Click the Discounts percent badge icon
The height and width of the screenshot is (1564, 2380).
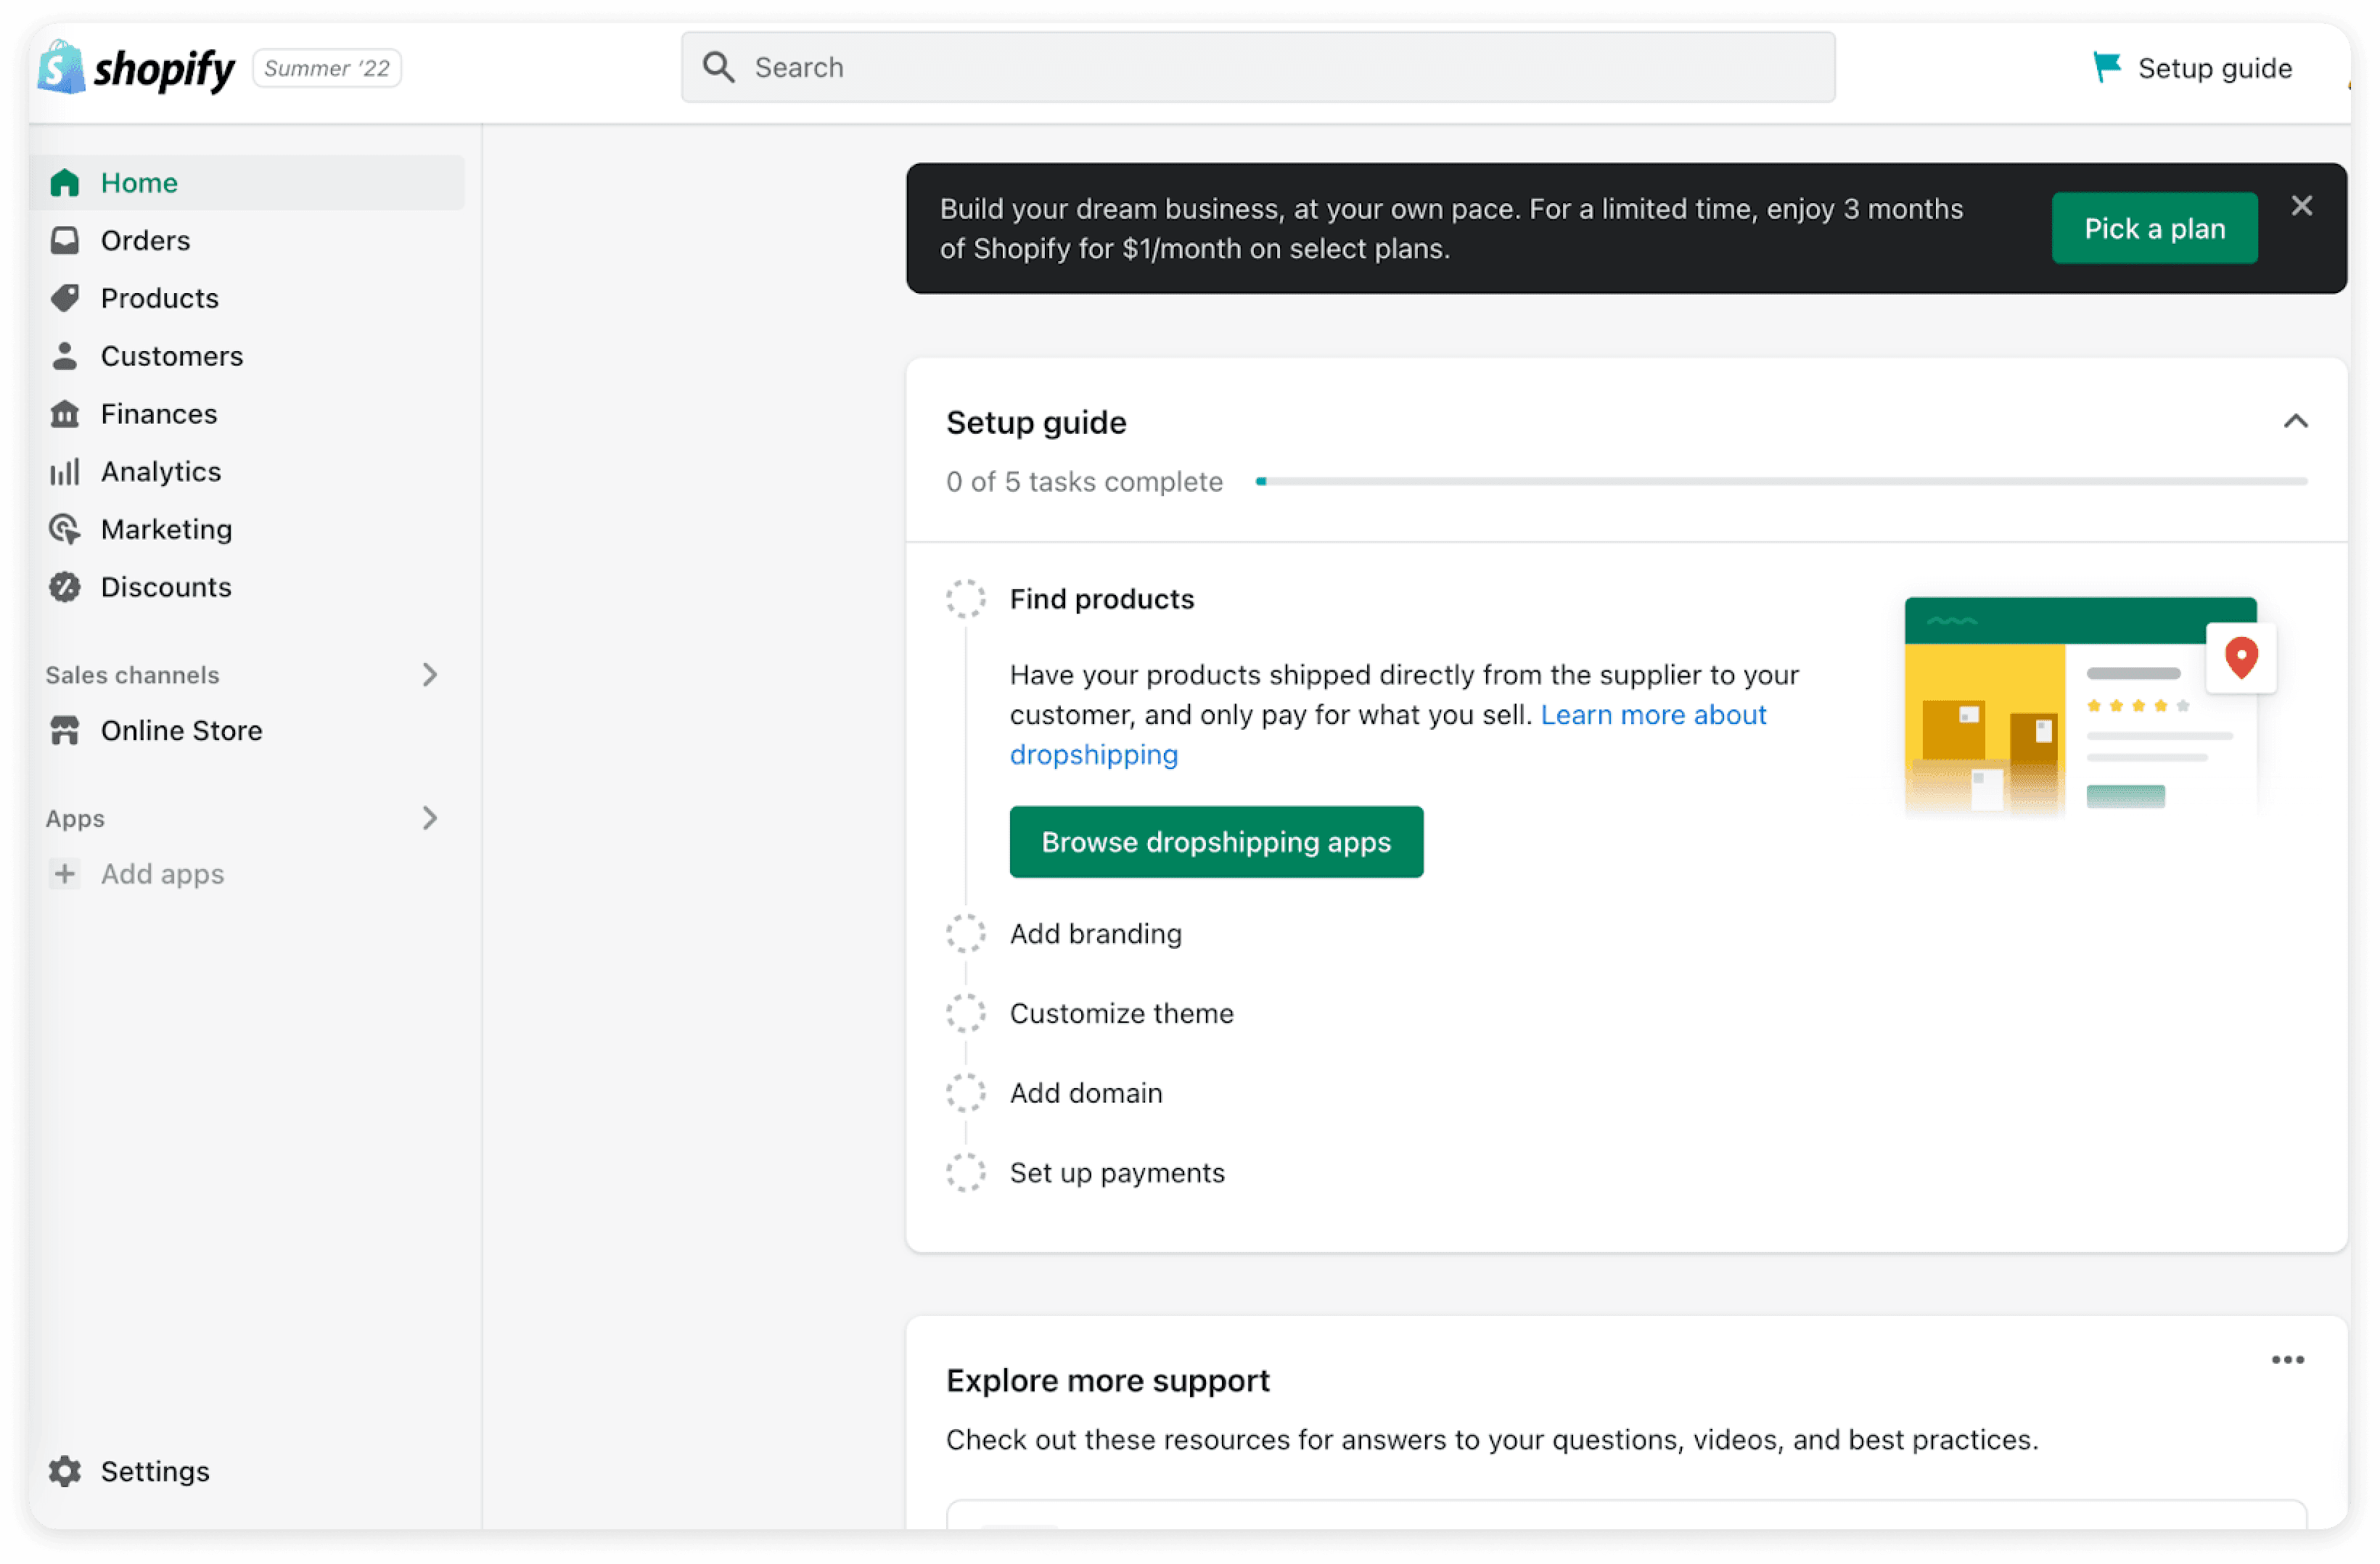click(65, 587)
